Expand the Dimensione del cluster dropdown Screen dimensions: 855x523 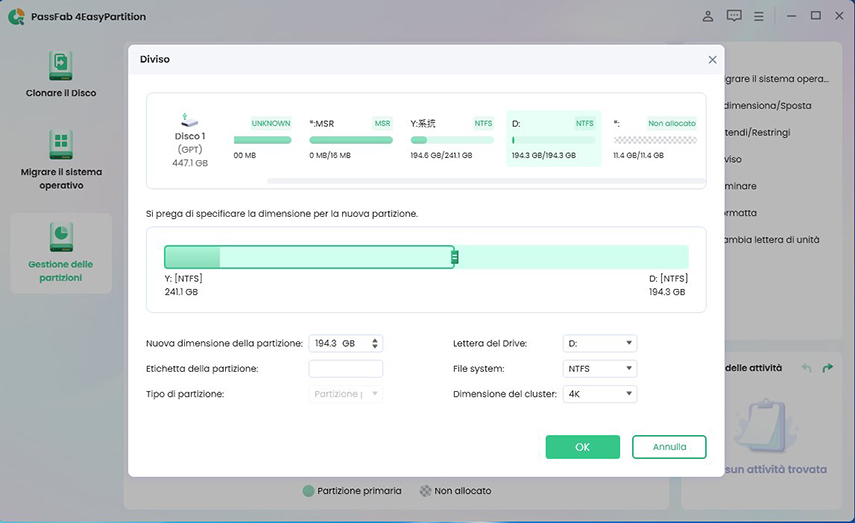(x=600, y=394)
